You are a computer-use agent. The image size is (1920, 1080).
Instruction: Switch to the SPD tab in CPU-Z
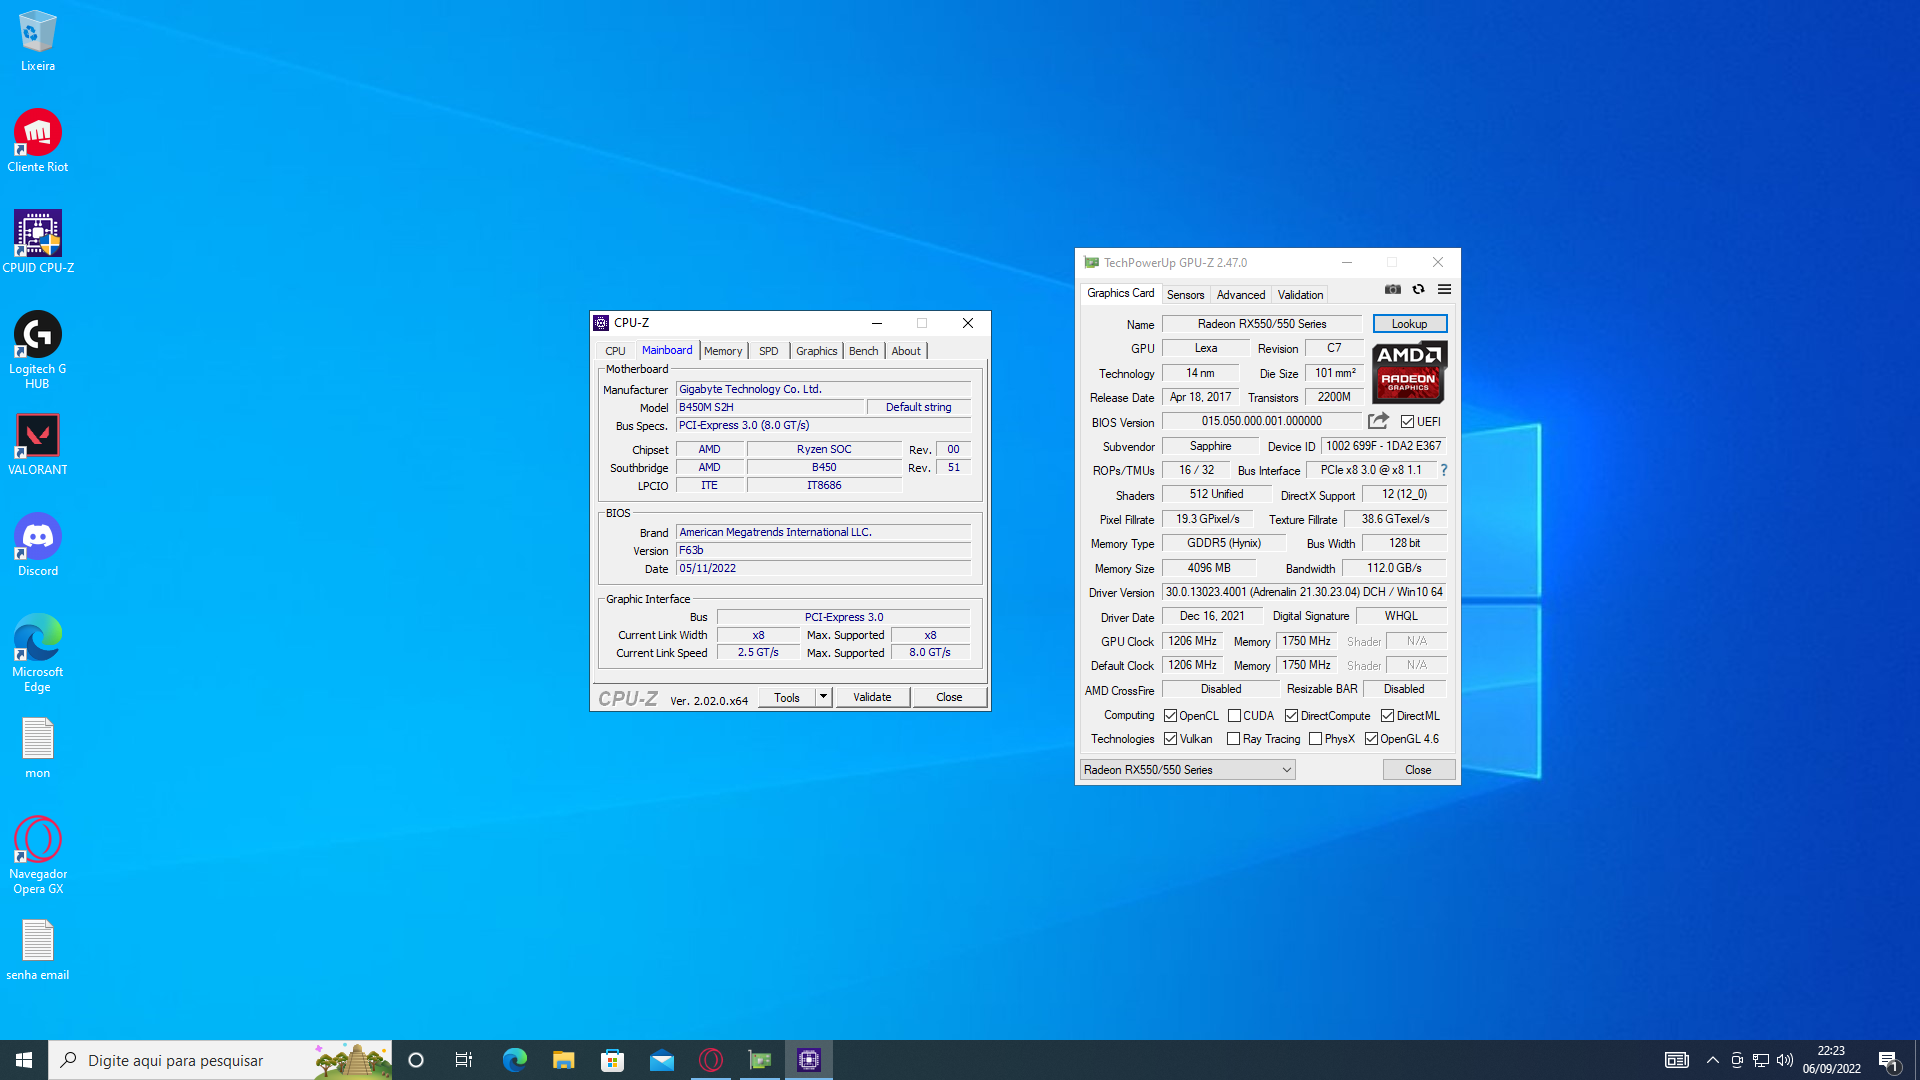coord(768,351)
